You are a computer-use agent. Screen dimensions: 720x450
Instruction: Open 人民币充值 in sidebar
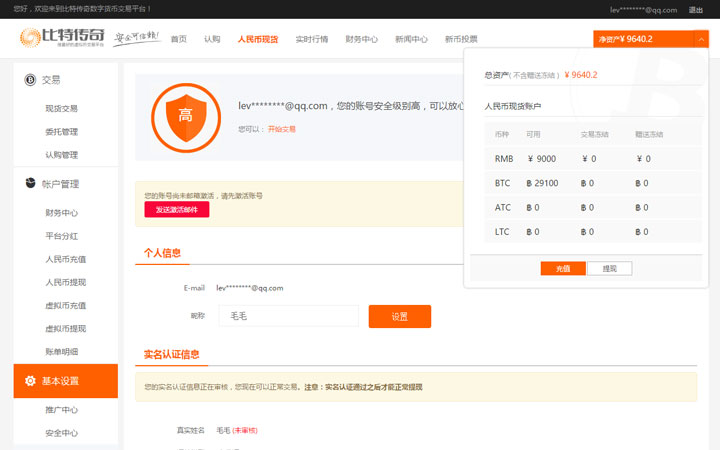[x=66, y=259]
